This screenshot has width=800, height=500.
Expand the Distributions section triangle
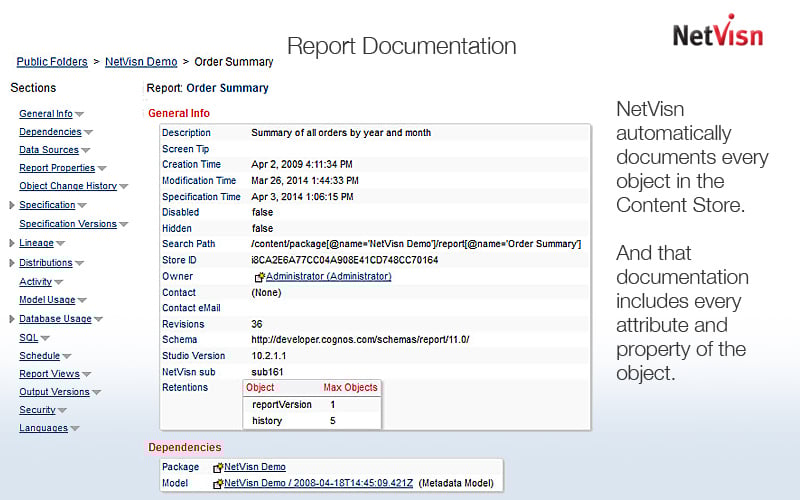tap(11, 263)
